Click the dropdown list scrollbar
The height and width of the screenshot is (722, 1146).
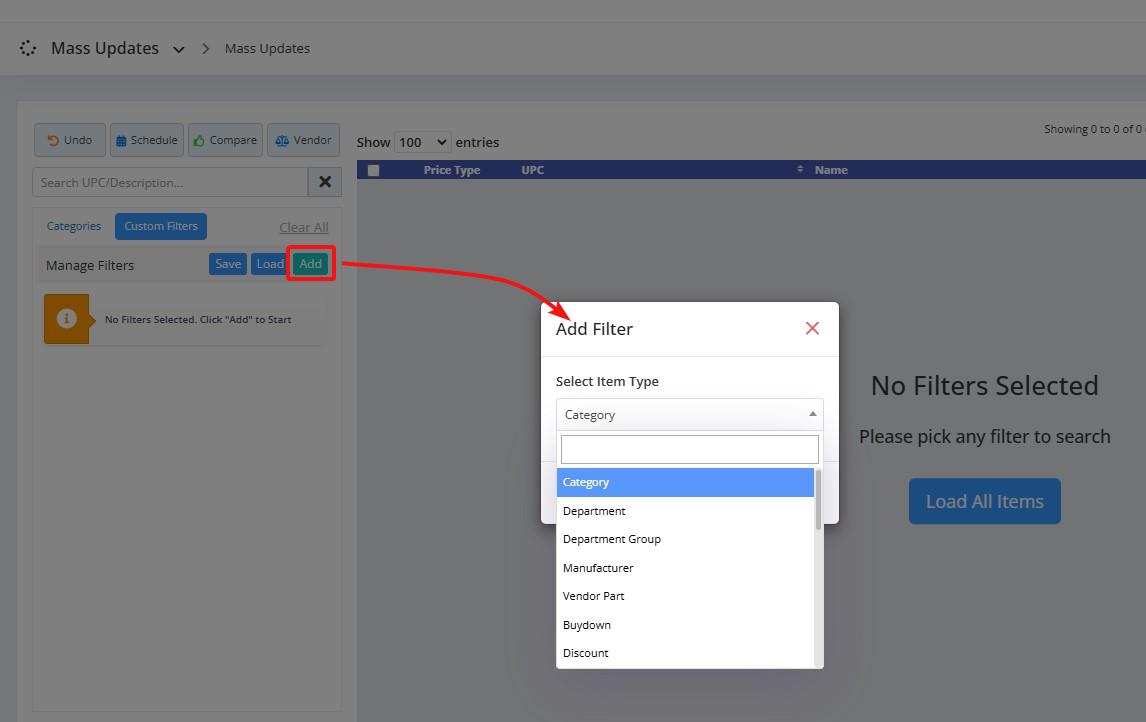[x=819, y=500]
